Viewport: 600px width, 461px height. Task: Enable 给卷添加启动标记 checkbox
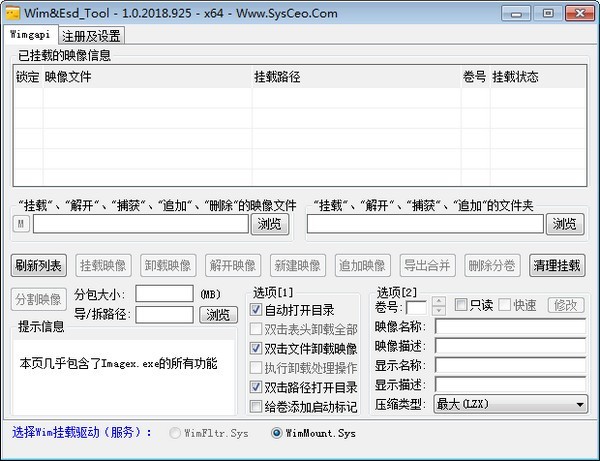pos(256,406)
